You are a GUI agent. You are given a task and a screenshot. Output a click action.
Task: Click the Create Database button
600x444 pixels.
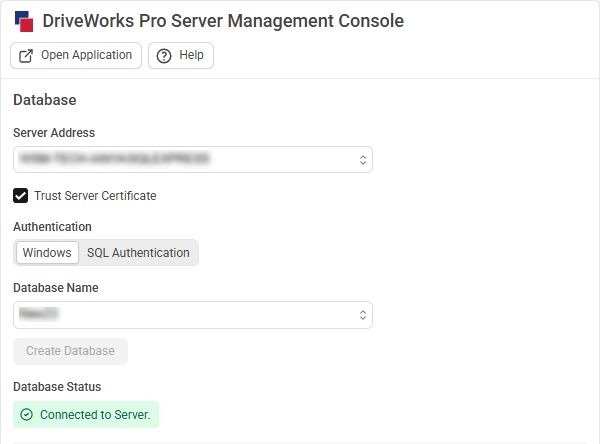pos(70,351)
